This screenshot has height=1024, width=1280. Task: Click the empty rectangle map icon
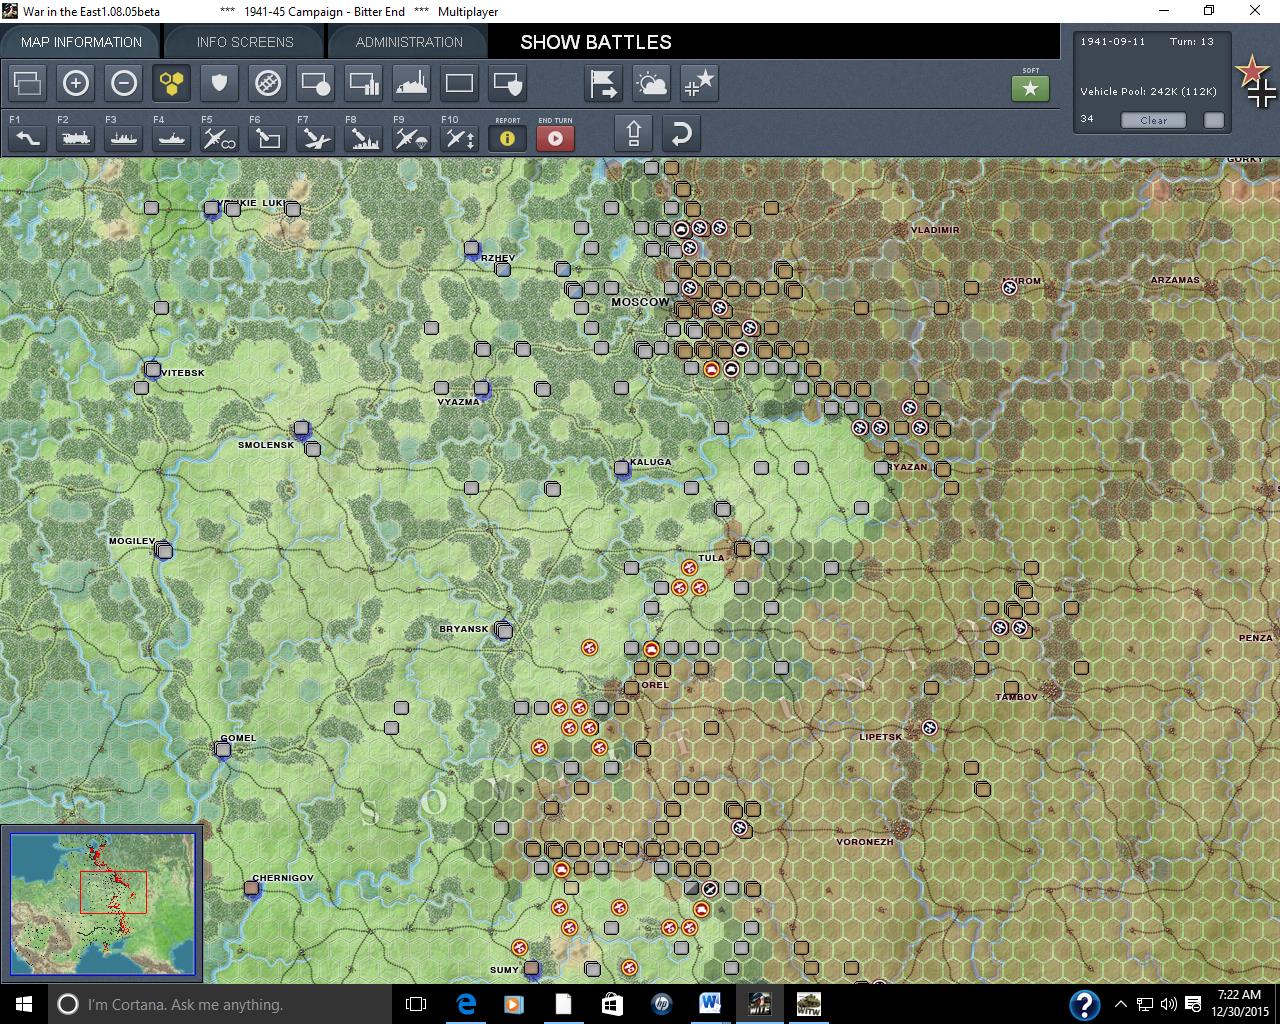(x=460, y=83)
